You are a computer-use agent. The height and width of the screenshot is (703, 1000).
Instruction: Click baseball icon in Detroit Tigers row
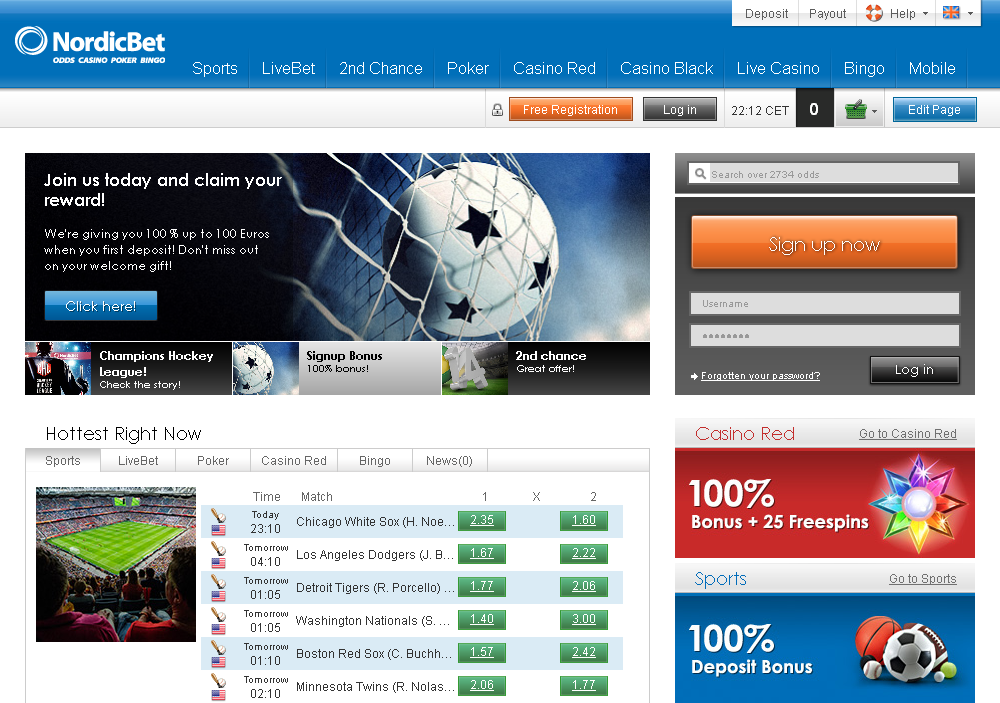(218, 581)
